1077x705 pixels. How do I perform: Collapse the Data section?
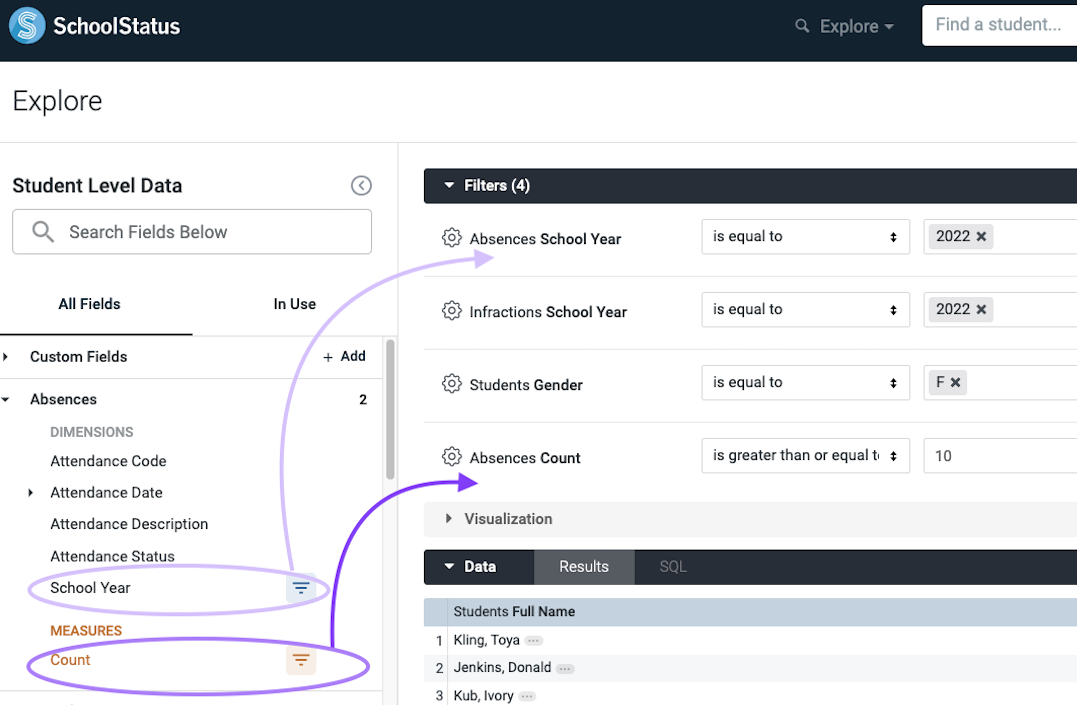(x=449, y=567)
